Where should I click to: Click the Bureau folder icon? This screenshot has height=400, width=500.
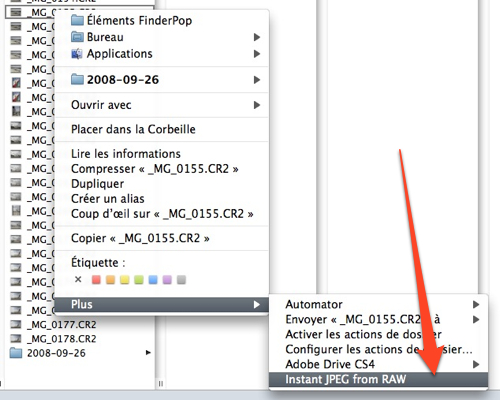click(x=77, y=37)
